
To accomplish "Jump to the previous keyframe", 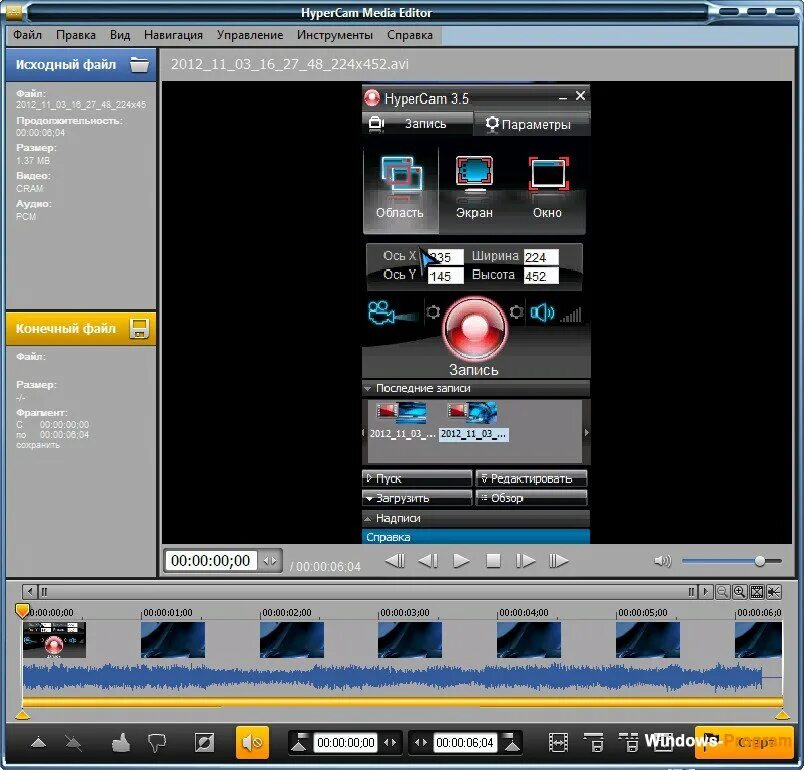I will tap(395, 561).
